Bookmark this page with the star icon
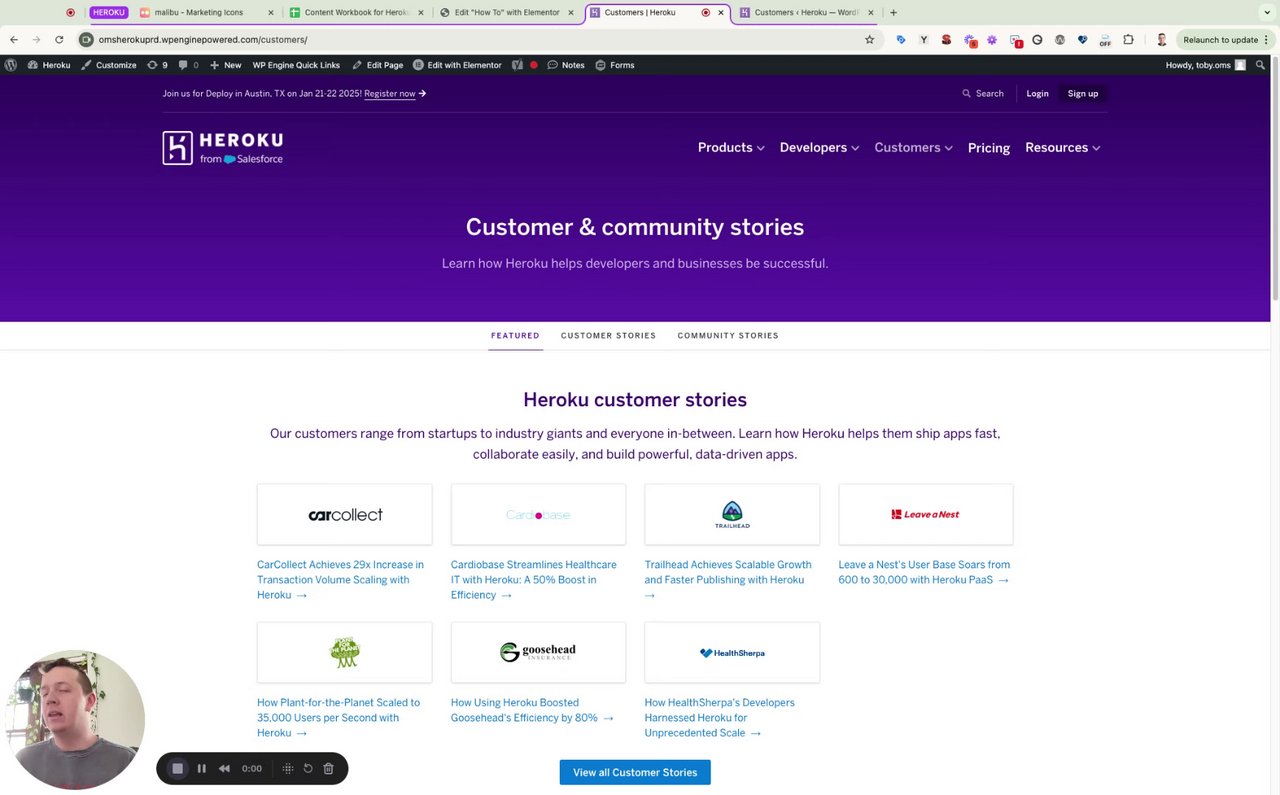The height and width of the screenshot is (795, 1280). point(869,40)
